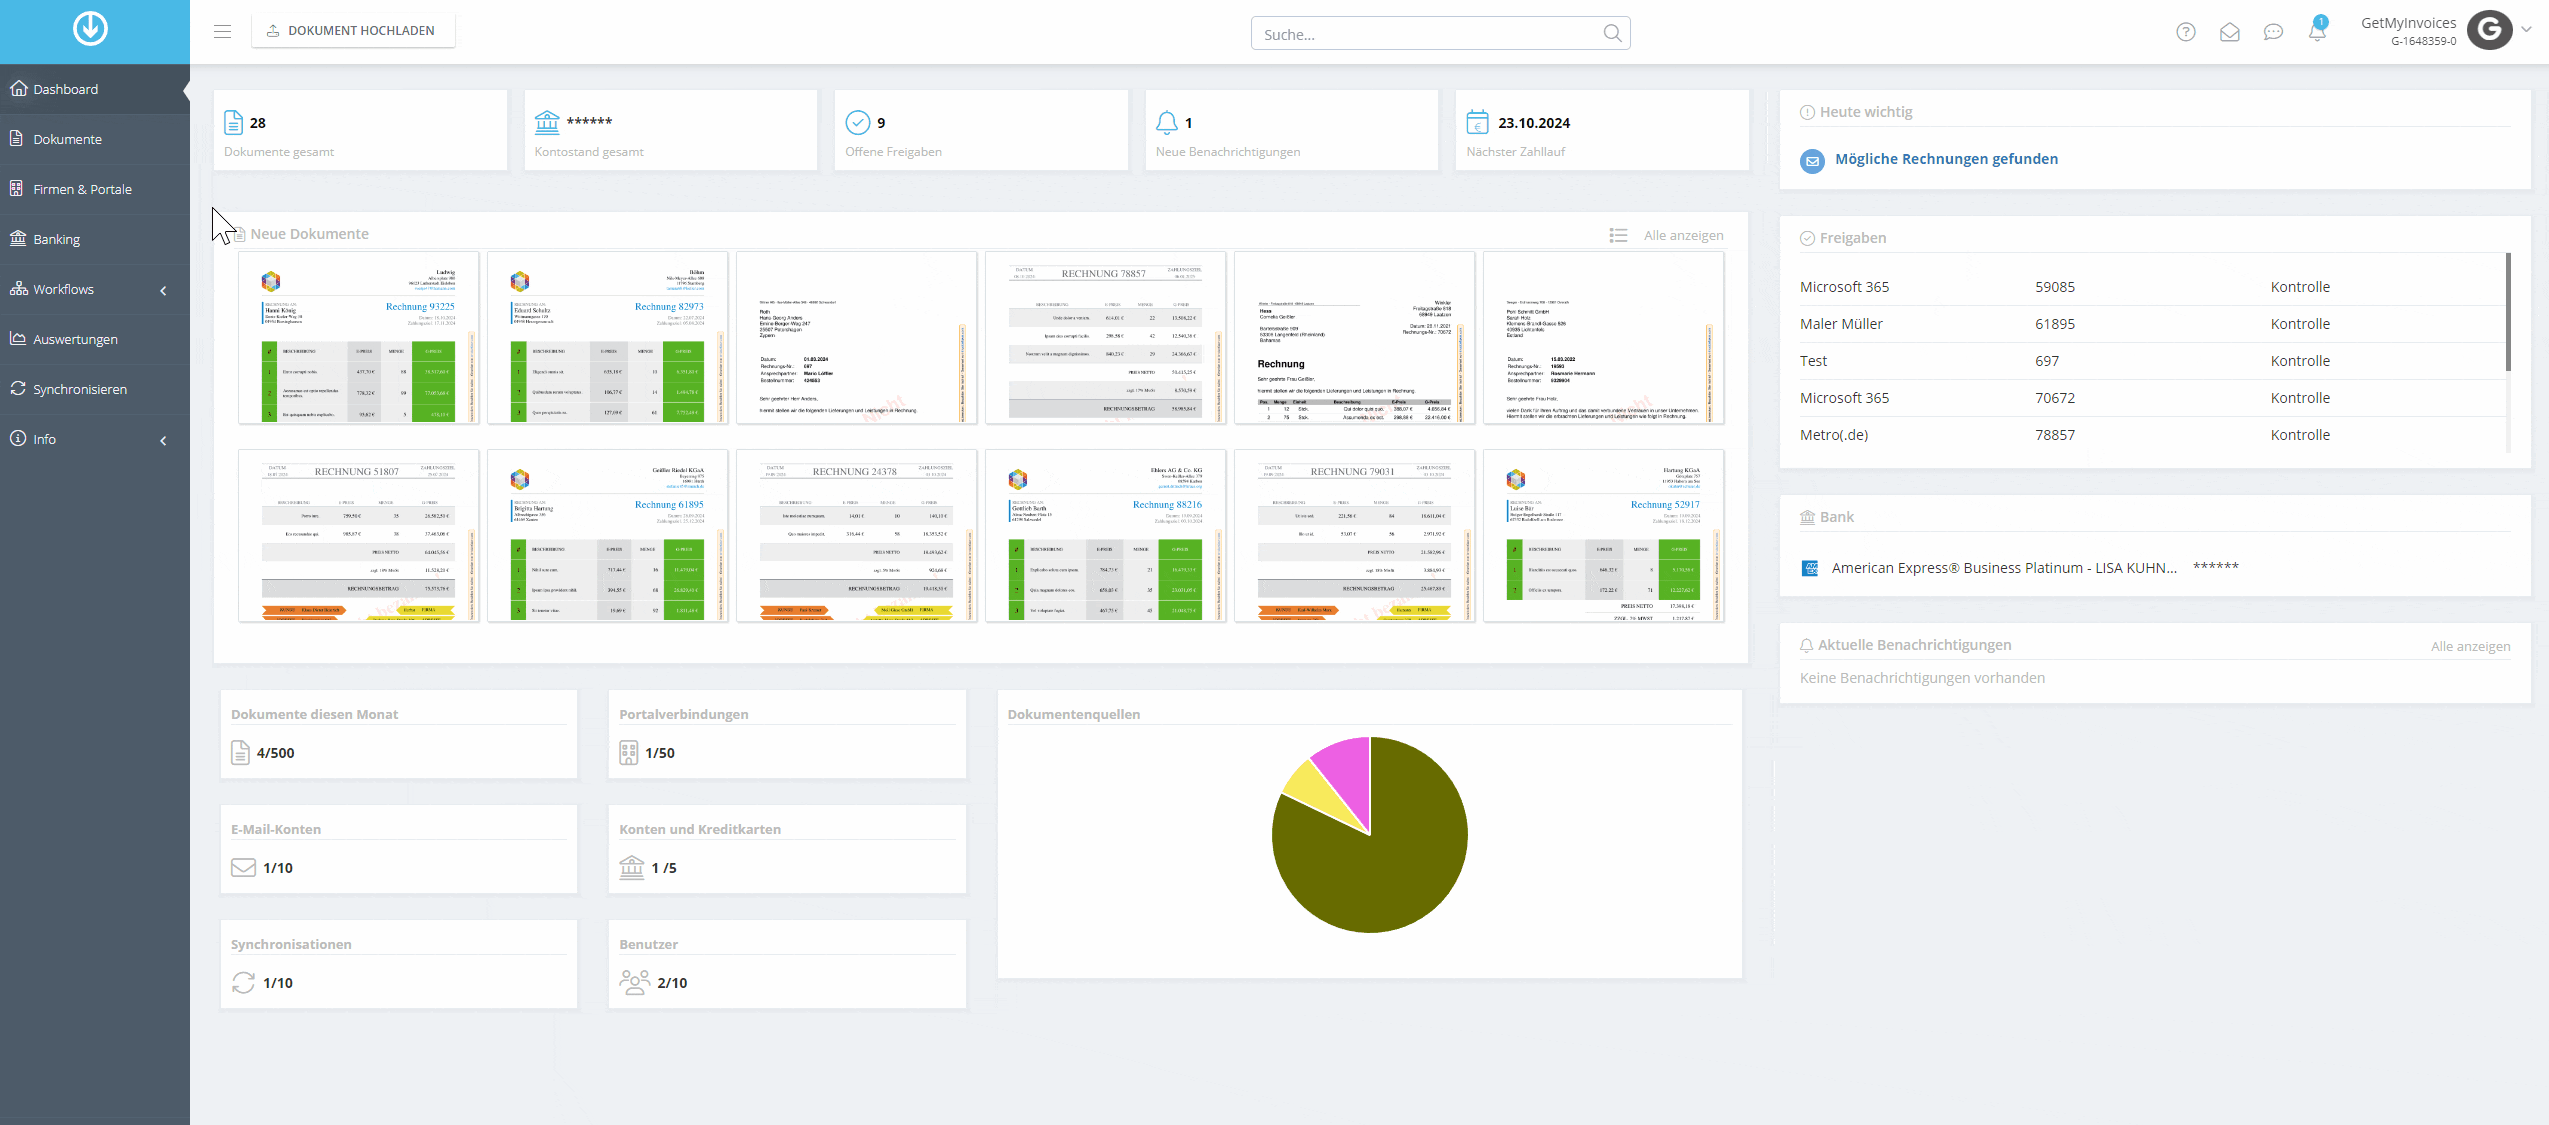Click the user avatar G icon
The height and width of the screenshot is (1125, 2549).
[x=2489, y=29]
